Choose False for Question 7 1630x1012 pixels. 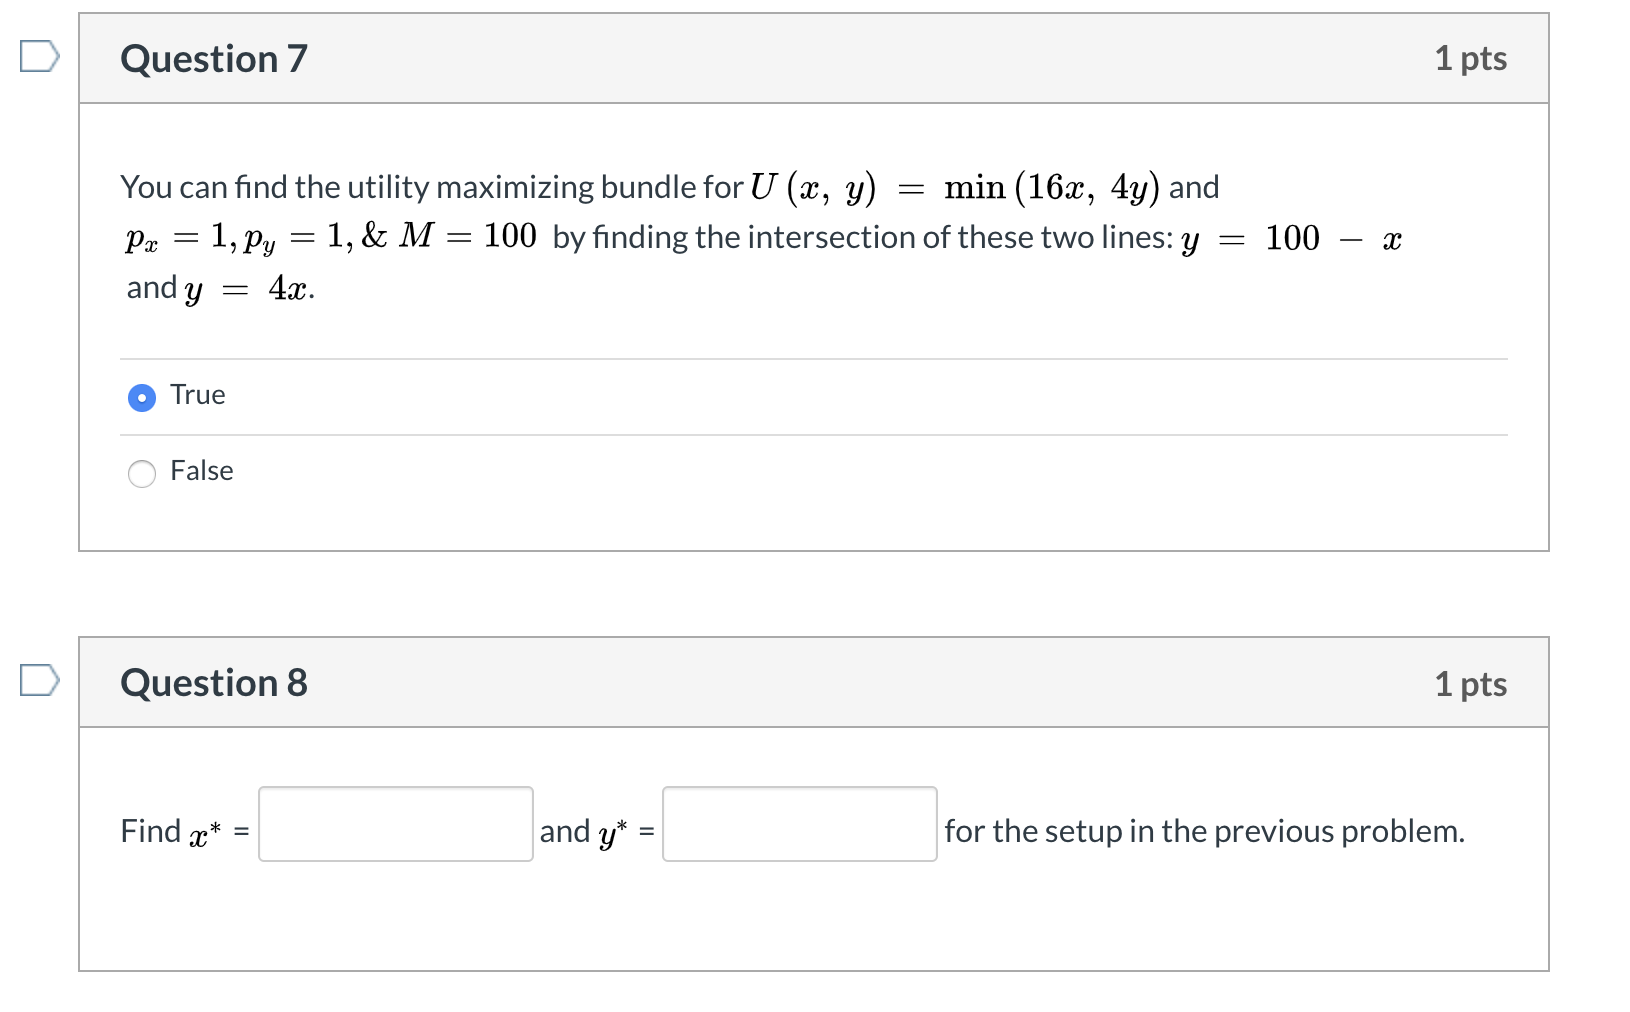[142, 472]
